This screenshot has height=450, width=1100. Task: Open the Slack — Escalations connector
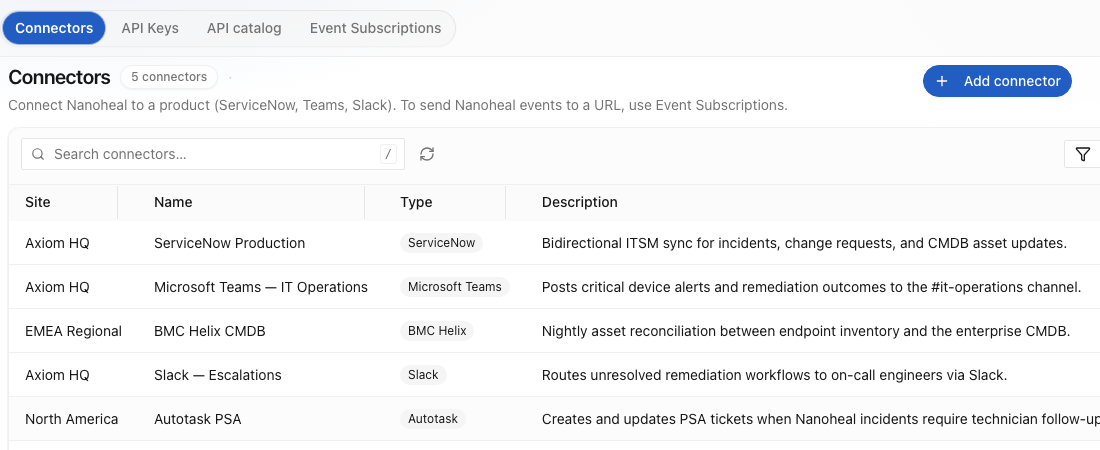[217, 376]
